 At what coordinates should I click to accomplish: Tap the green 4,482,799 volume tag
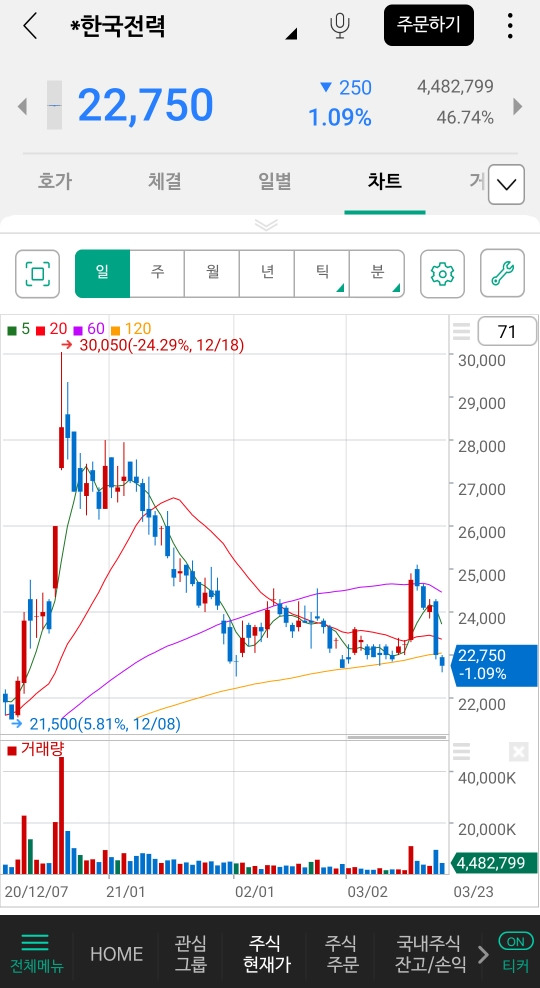point(493,862)
